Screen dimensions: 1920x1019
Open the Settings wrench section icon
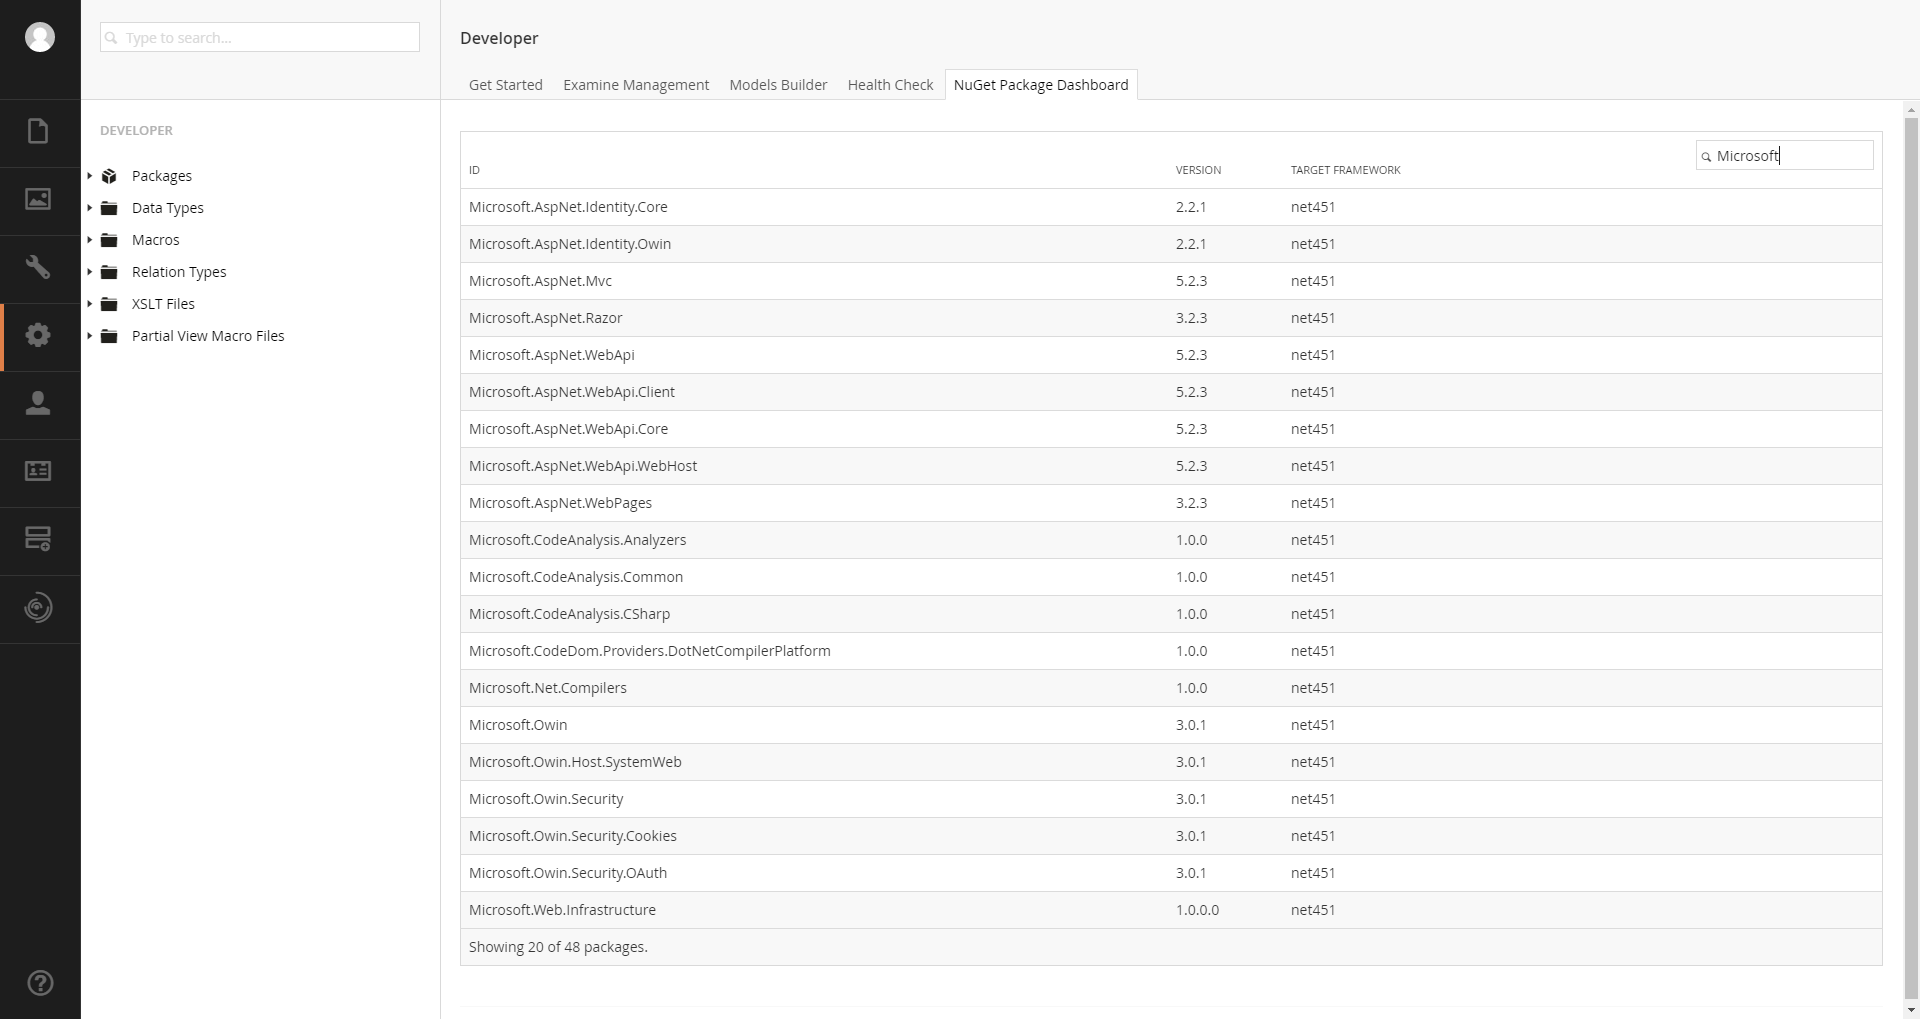point(38,267)
